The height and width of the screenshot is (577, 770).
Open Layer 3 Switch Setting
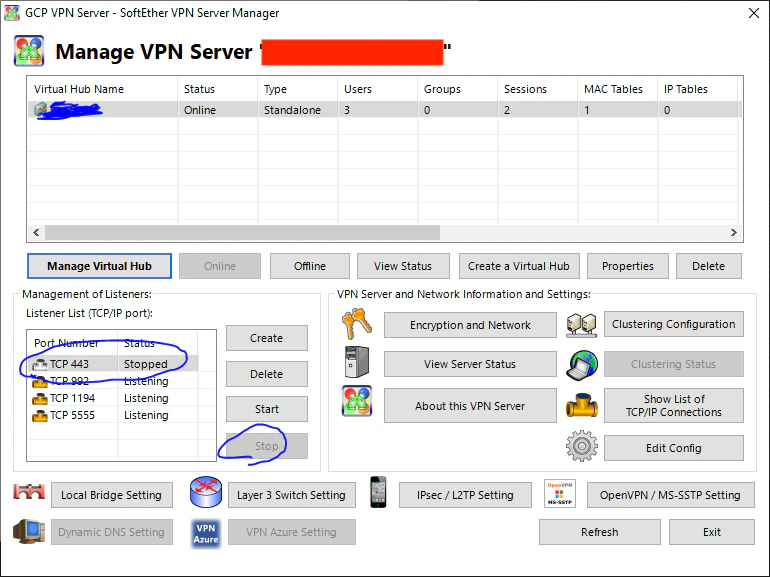pos(292,495)
